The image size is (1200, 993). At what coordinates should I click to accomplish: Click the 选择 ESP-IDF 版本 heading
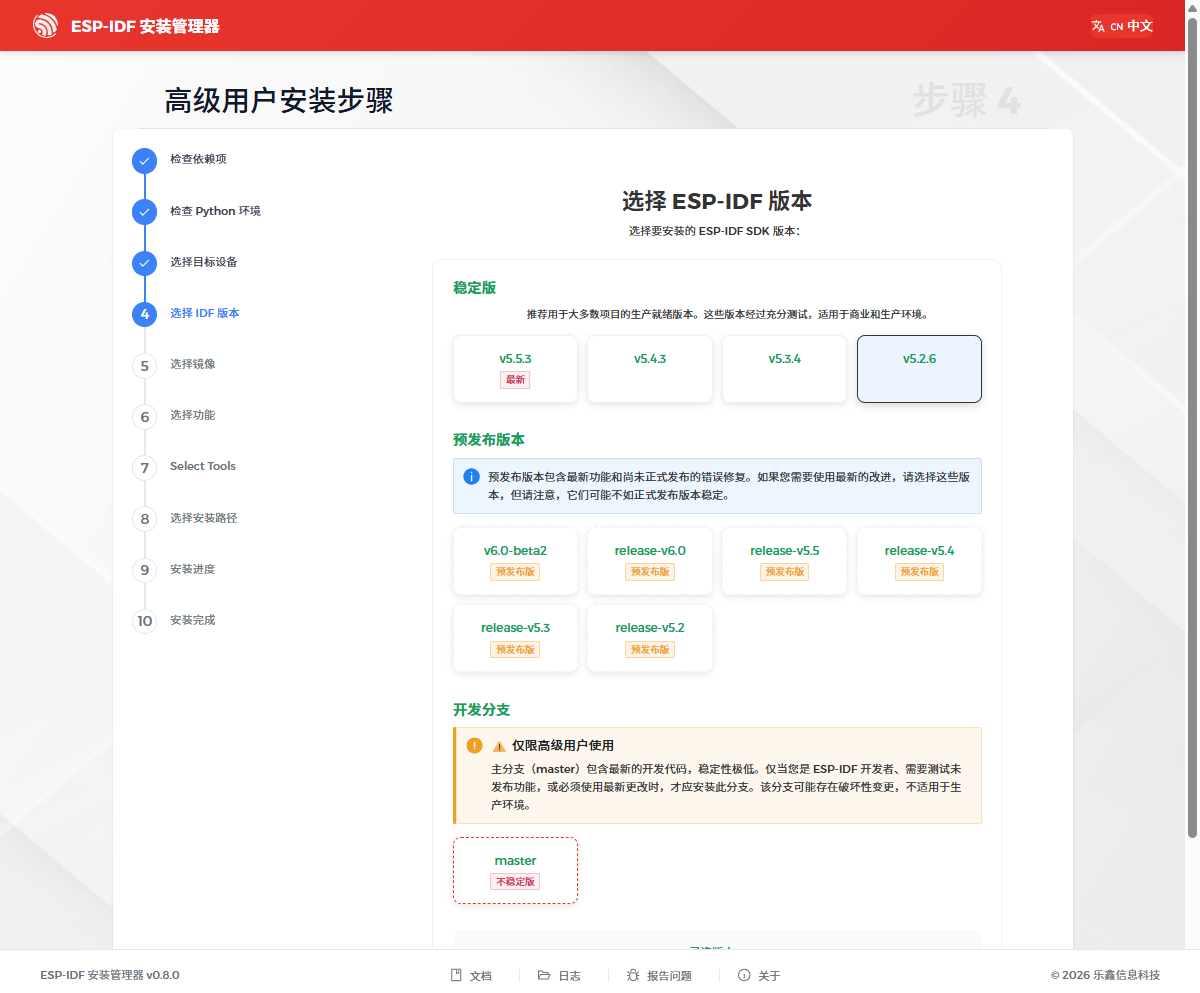point(717,201)
